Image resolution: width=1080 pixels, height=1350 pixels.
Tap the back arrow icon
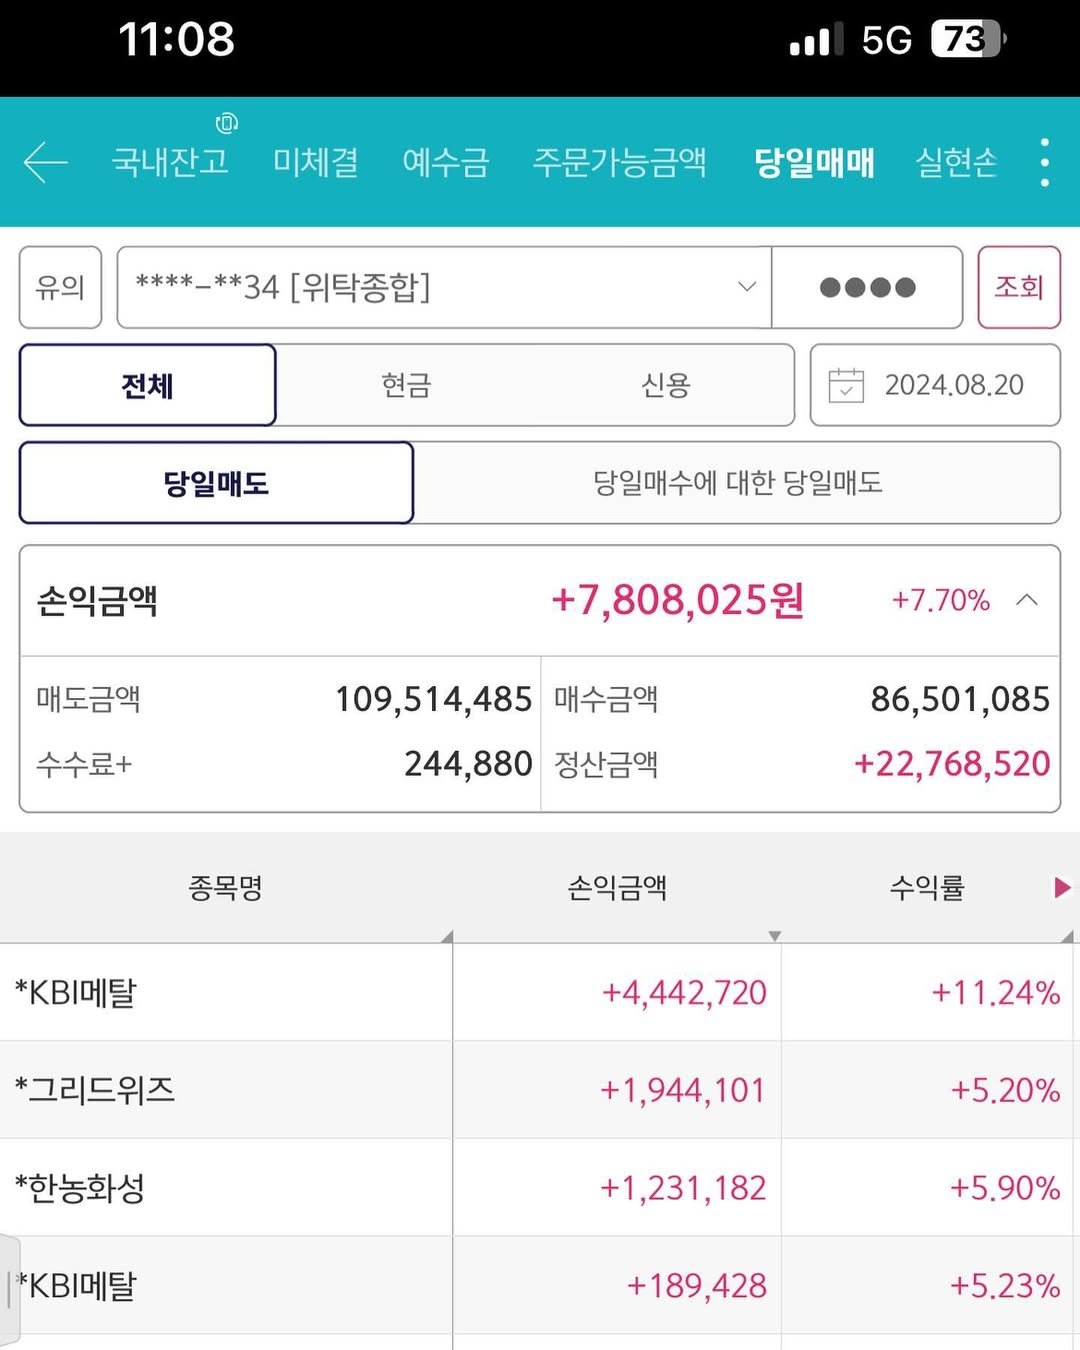point(45,162)
